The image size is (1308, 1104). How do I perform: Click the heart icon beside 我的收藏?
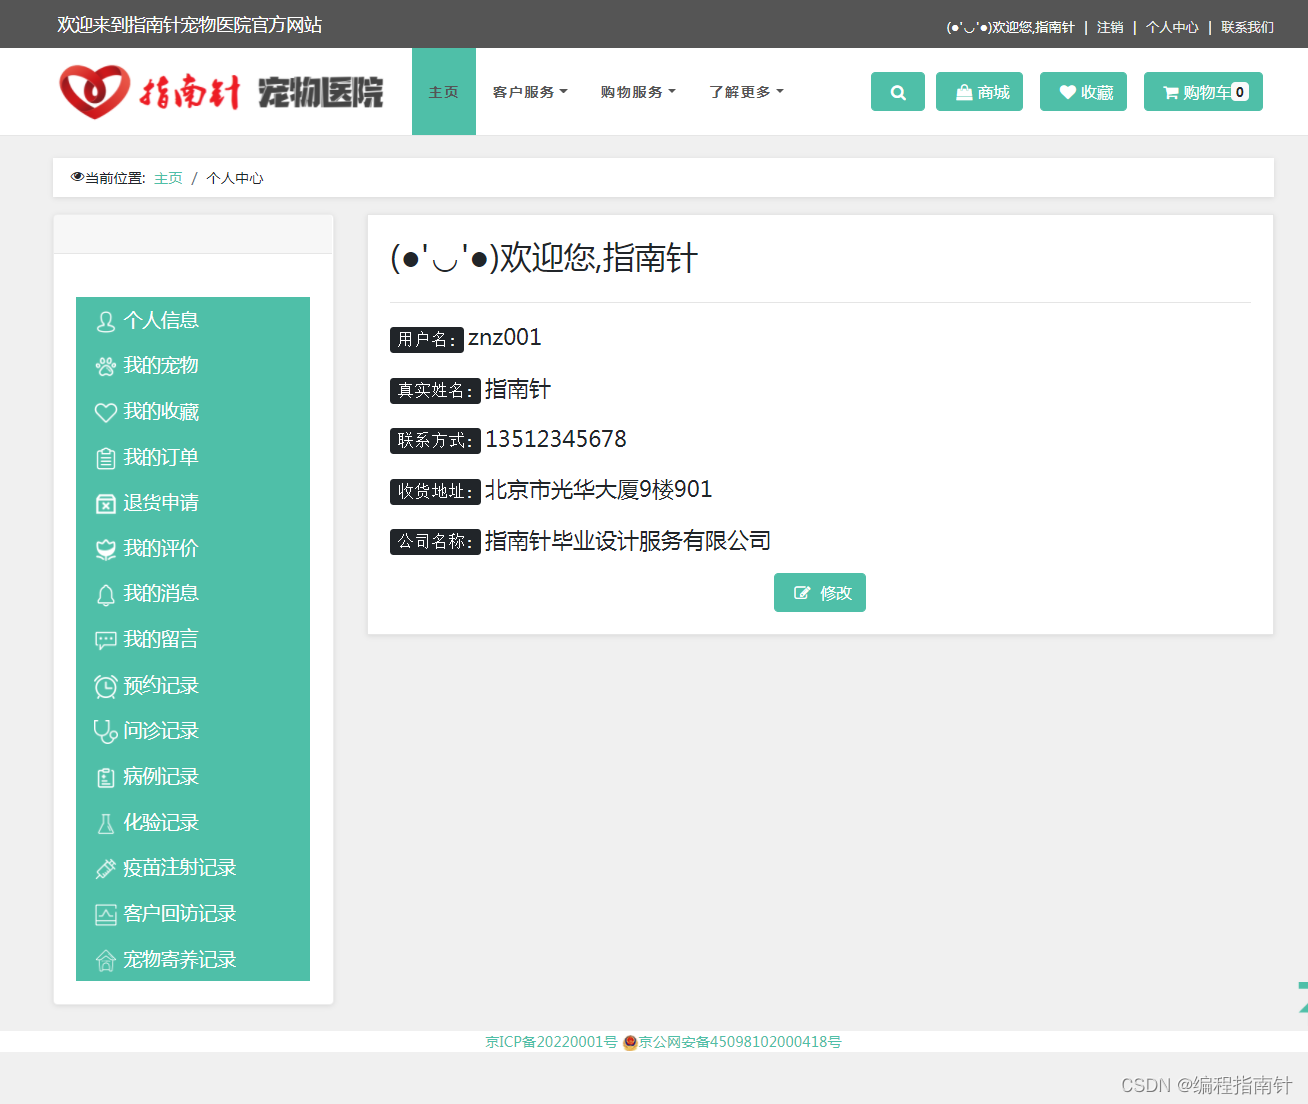click(x=106, y=412)
